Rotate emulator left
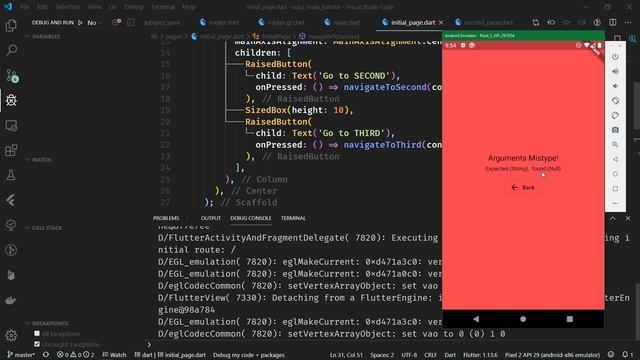The width and height of the screenshot is (640, 360). pyautogui.click(x=615, y=100)
